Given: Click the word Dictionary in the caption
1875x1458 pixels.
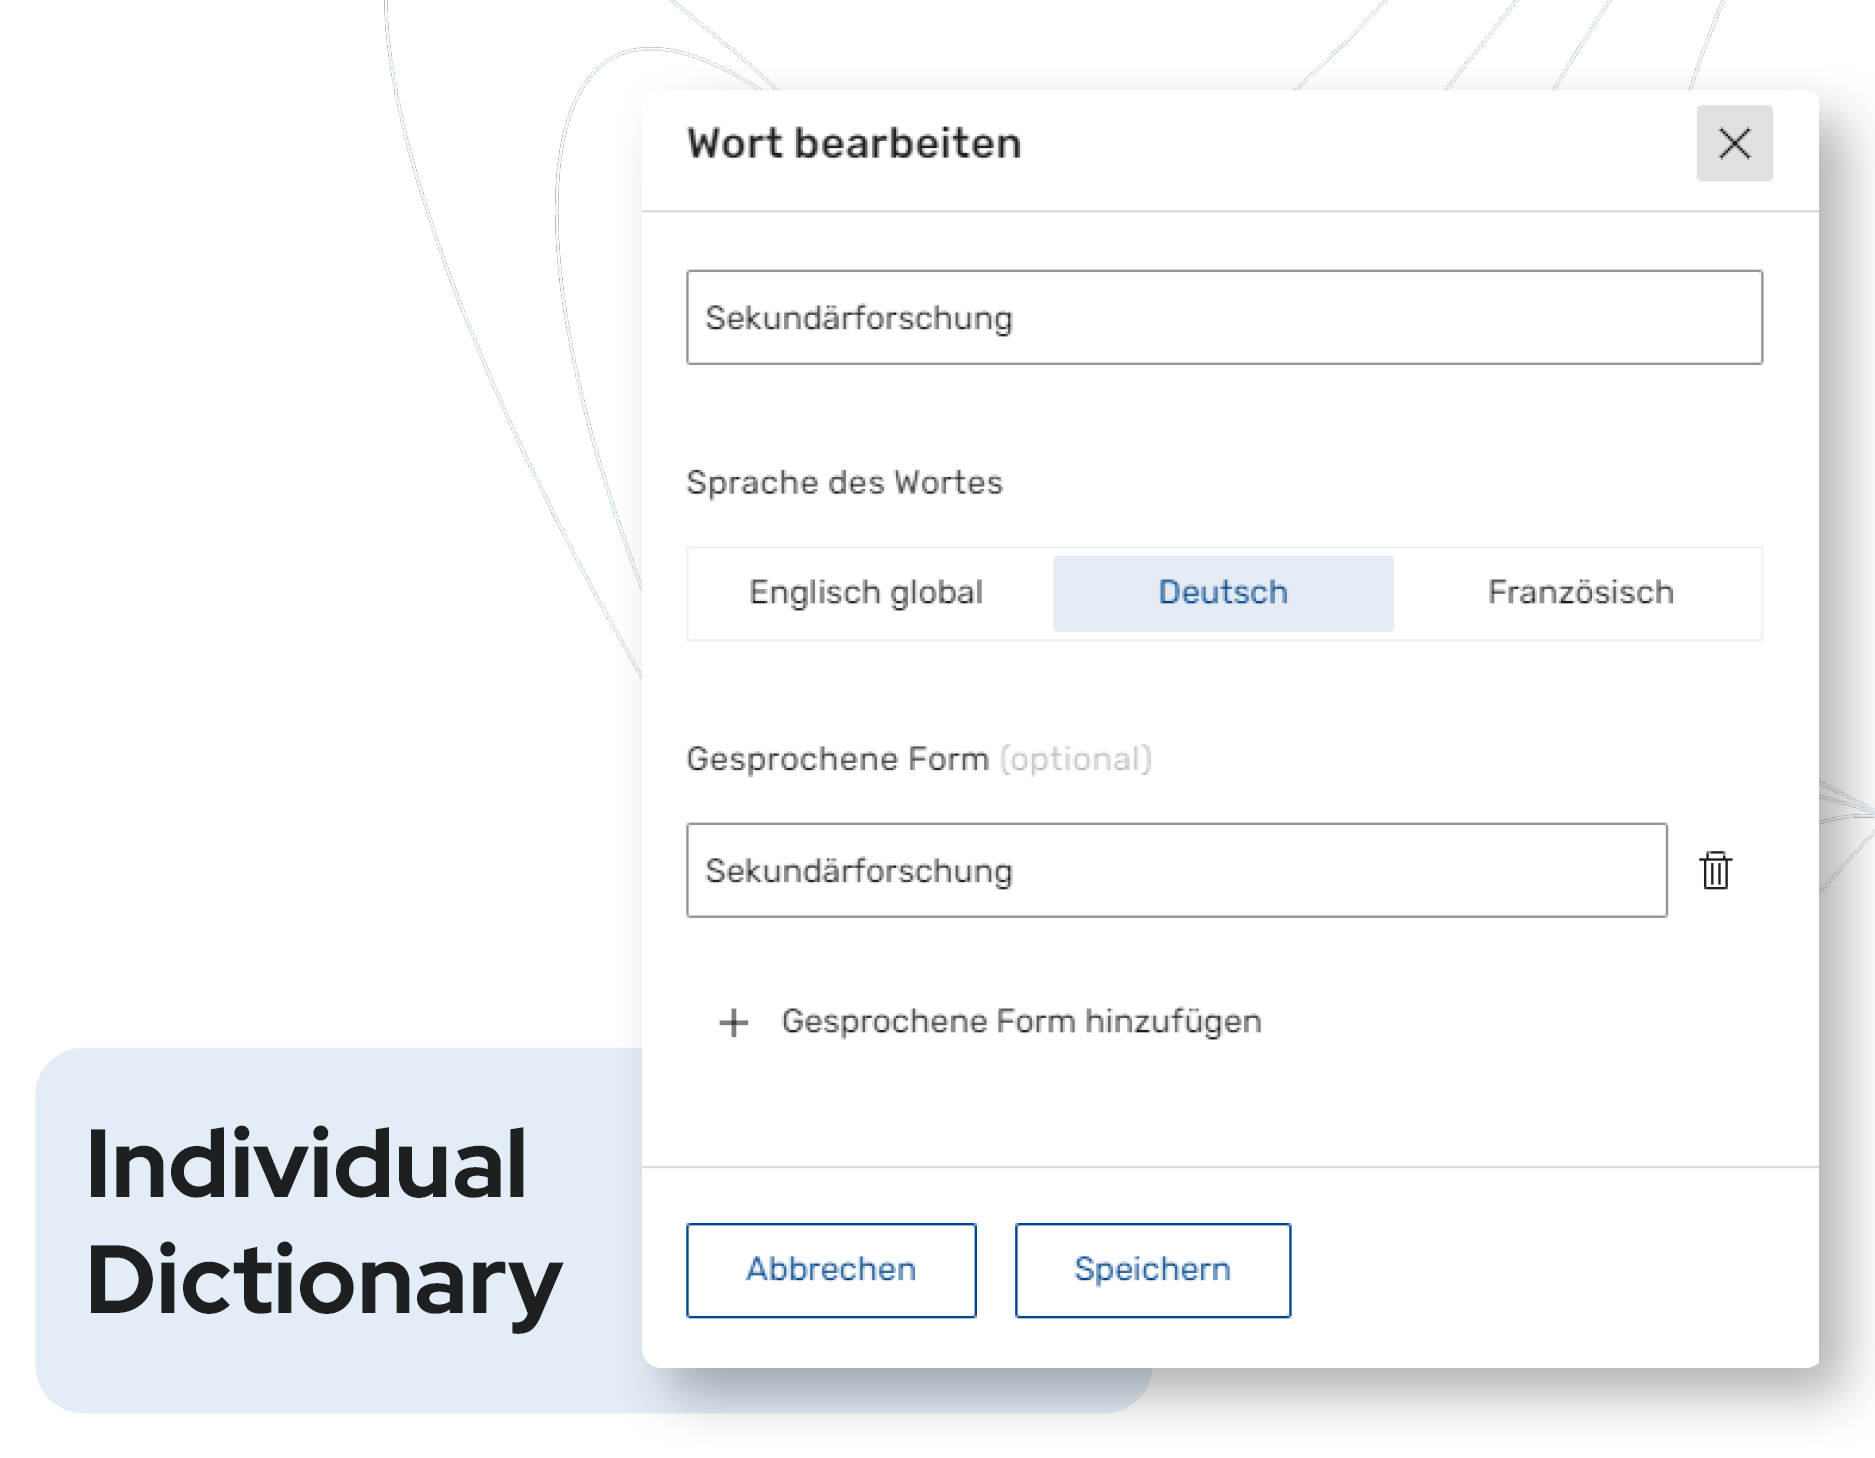Looking at the screenshot, I should 324,1280.
